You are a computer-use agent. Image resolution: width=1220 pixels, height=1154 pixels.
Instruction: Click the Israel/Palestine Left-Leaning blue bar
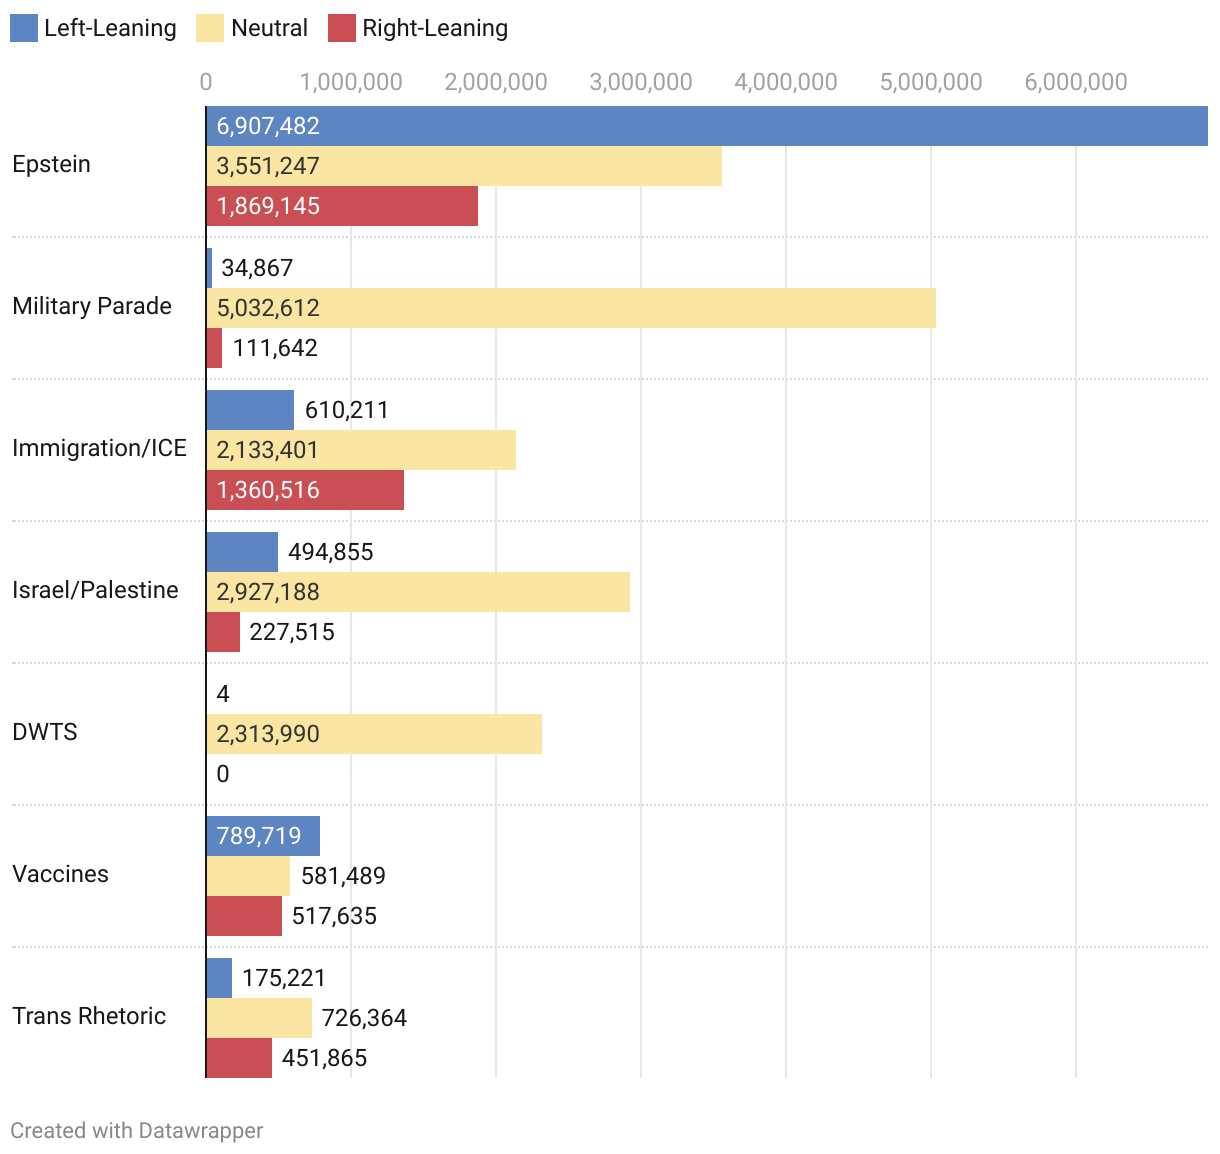coord(242,552)
